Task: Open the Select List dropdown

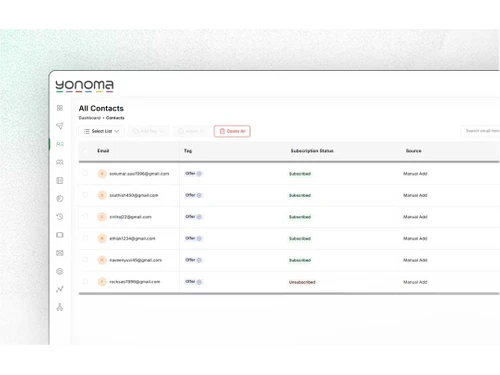Action: [101, 131]
